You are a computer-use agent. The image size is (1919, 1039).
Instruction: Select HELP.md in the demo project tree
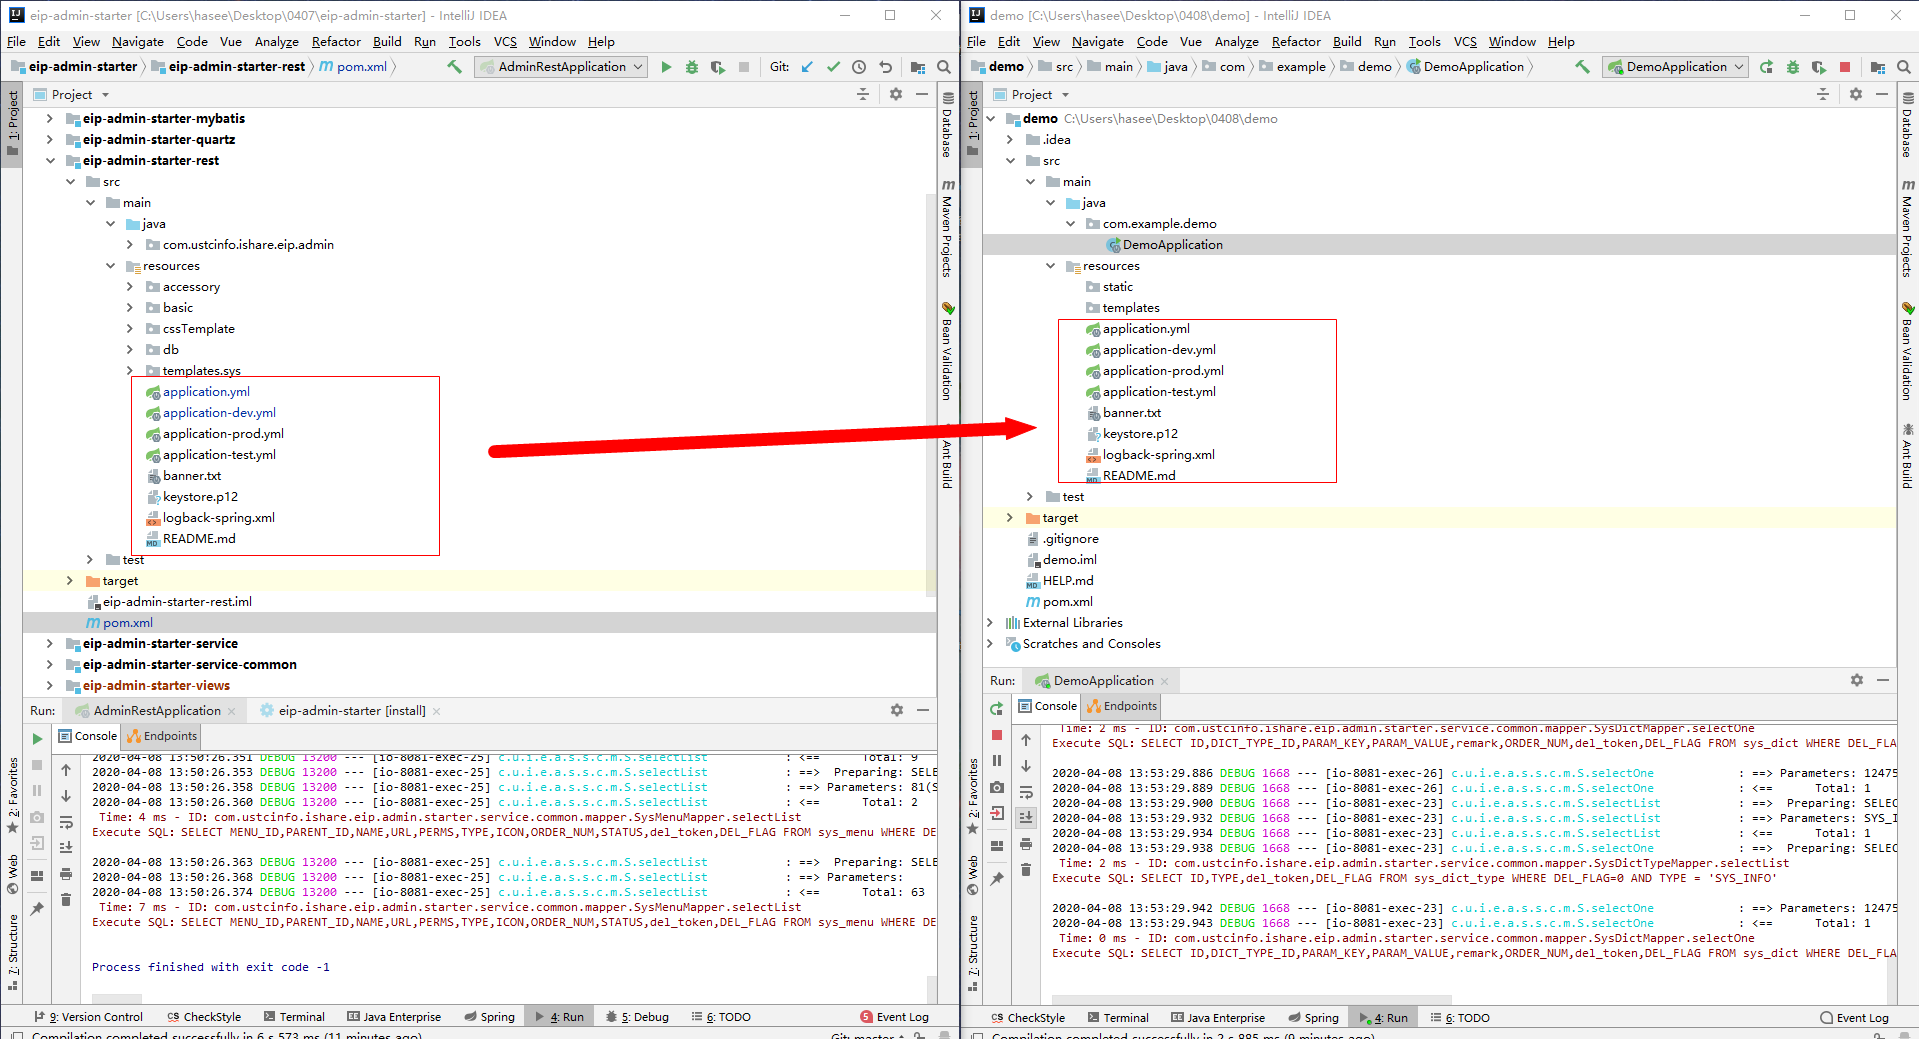pyautogui.click(x=1068, y=581)
